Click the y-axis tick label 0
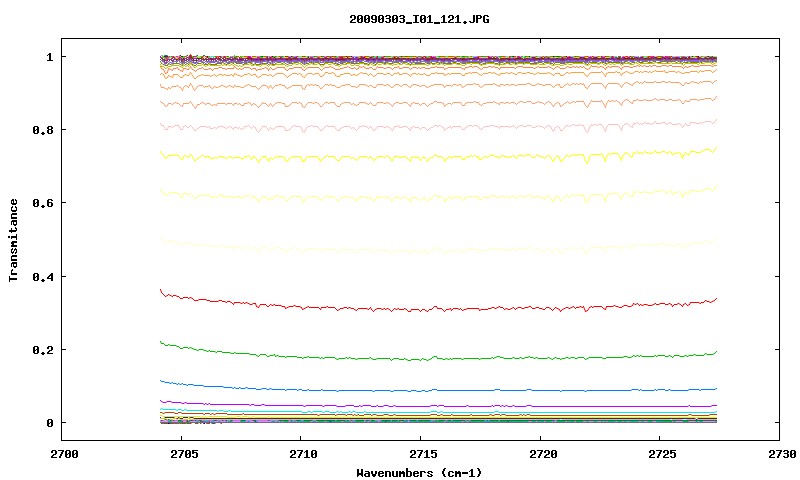The image size is (800, 480). 49,423
